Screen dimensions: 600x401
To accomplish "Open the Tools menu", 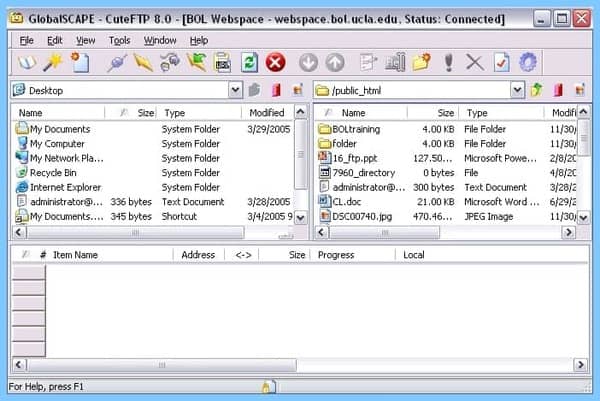I will 119,40.
